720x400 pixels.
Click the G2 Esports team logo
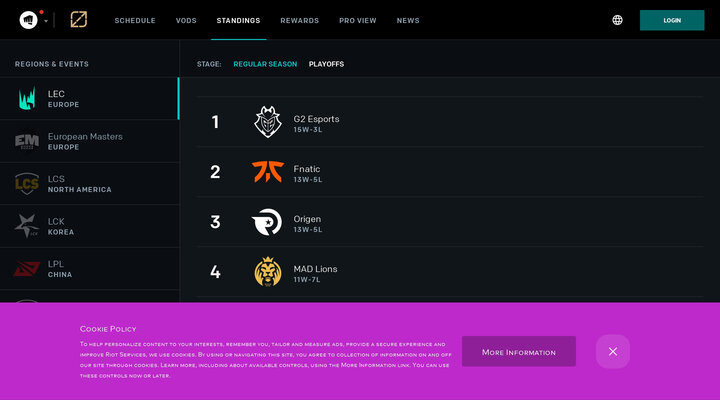pos(268,122)
